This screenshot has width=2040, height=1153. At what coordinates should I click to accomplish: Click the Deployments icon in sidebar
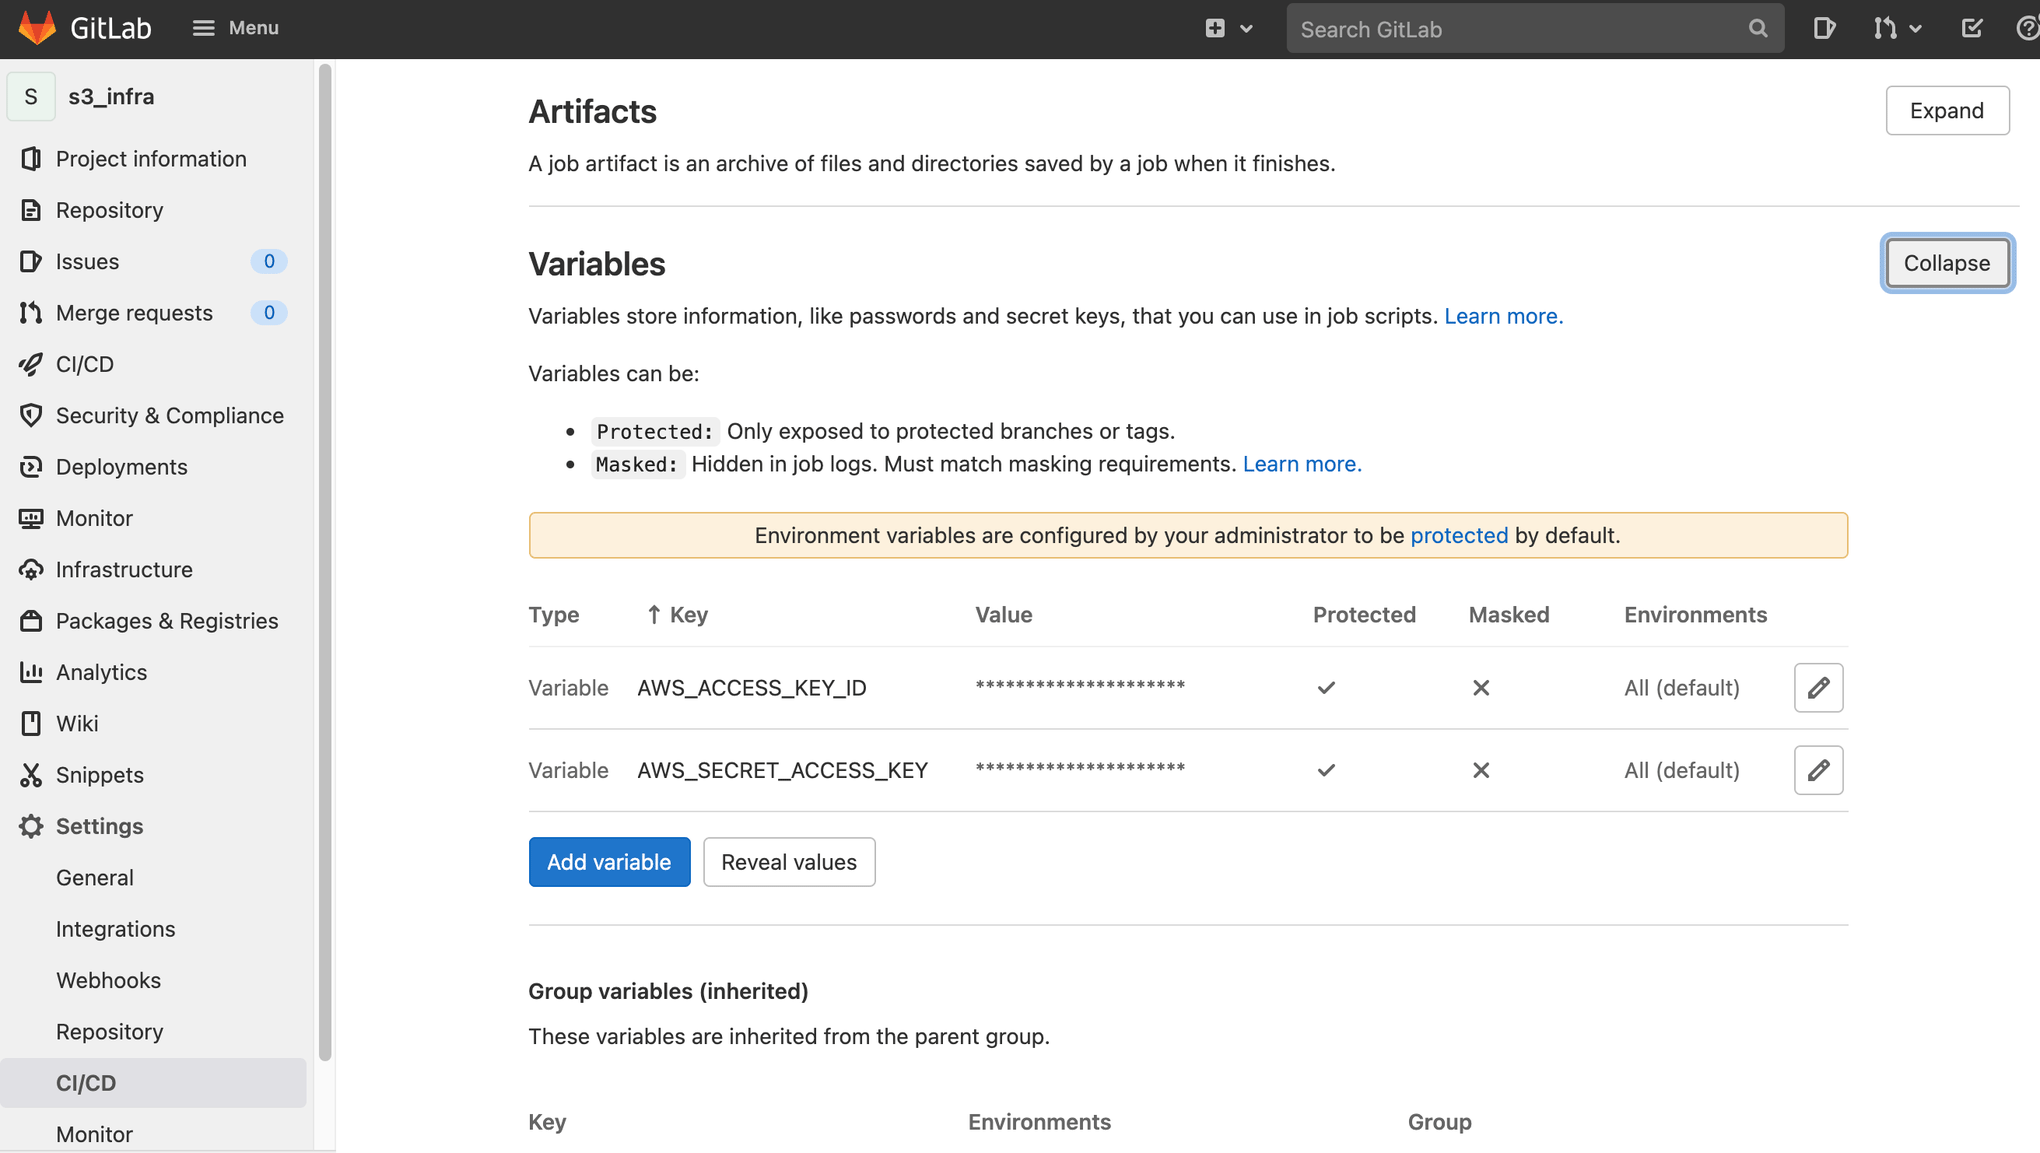point(31,467)
